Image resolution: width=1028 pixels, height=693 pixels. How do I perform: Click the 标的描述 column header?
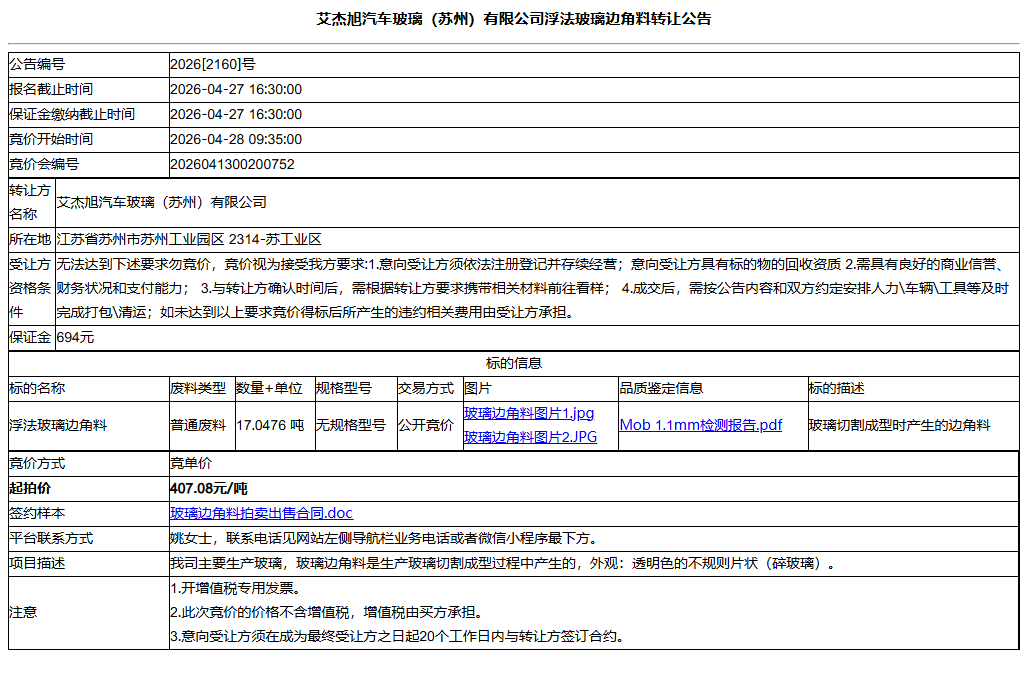[x=837, y=388]
